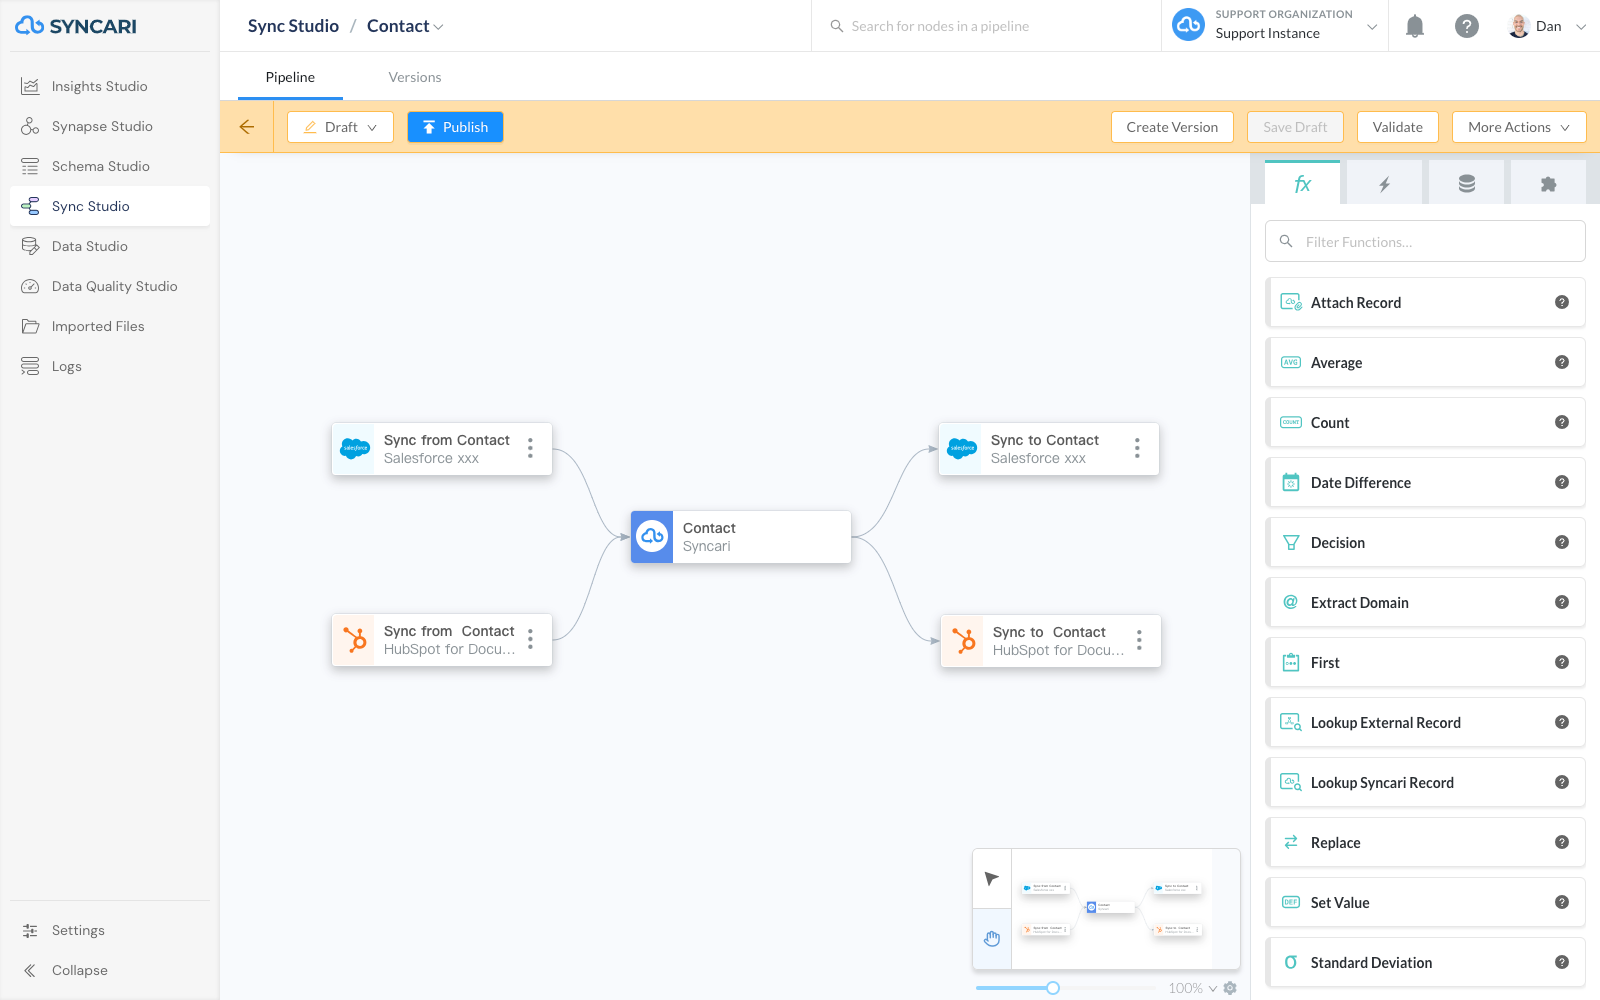1600x1000 pixels.
Task: Click the notifications bell icon
Action: 1415,26
